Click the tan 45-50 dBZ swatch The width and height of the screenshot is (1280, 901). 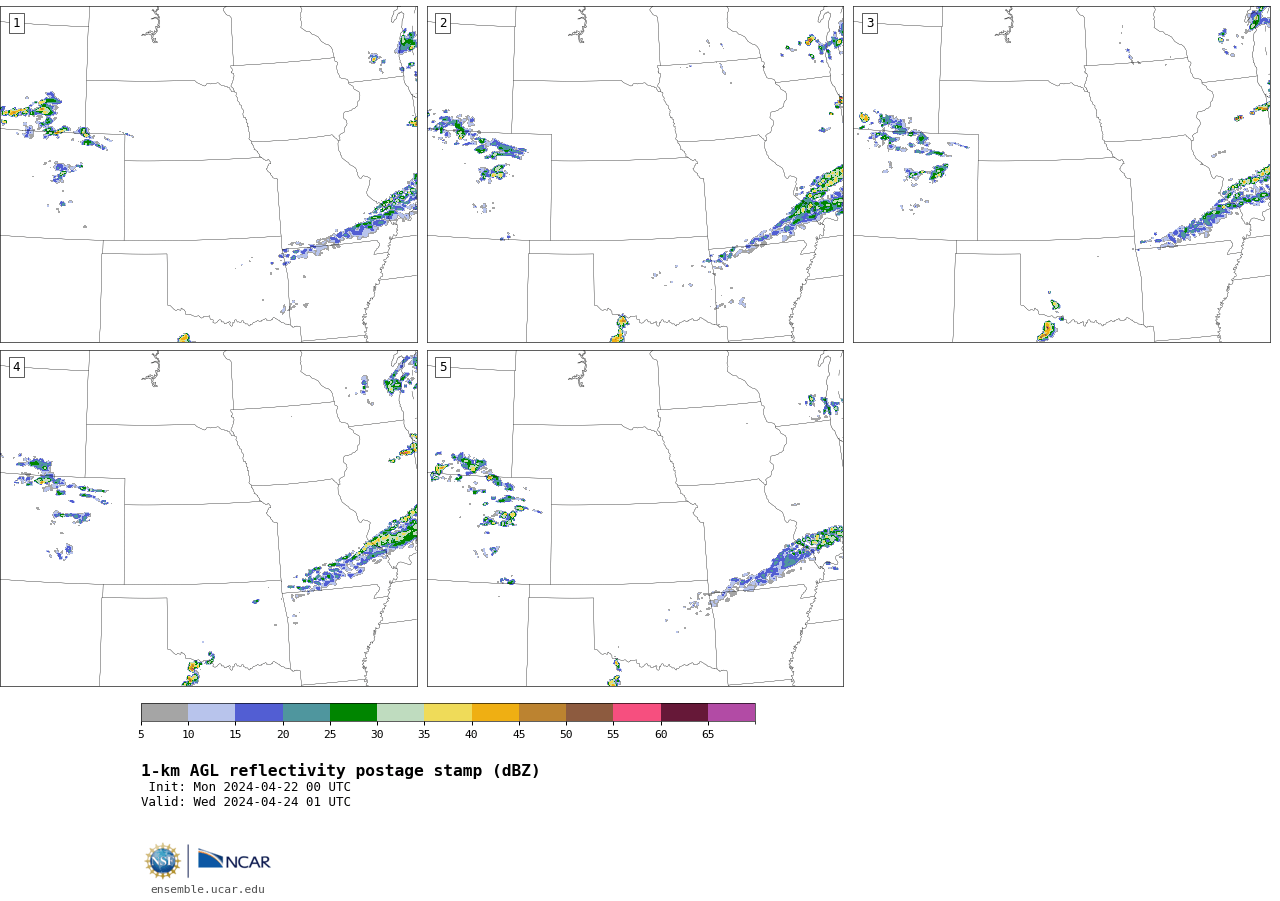pos(542,713)
